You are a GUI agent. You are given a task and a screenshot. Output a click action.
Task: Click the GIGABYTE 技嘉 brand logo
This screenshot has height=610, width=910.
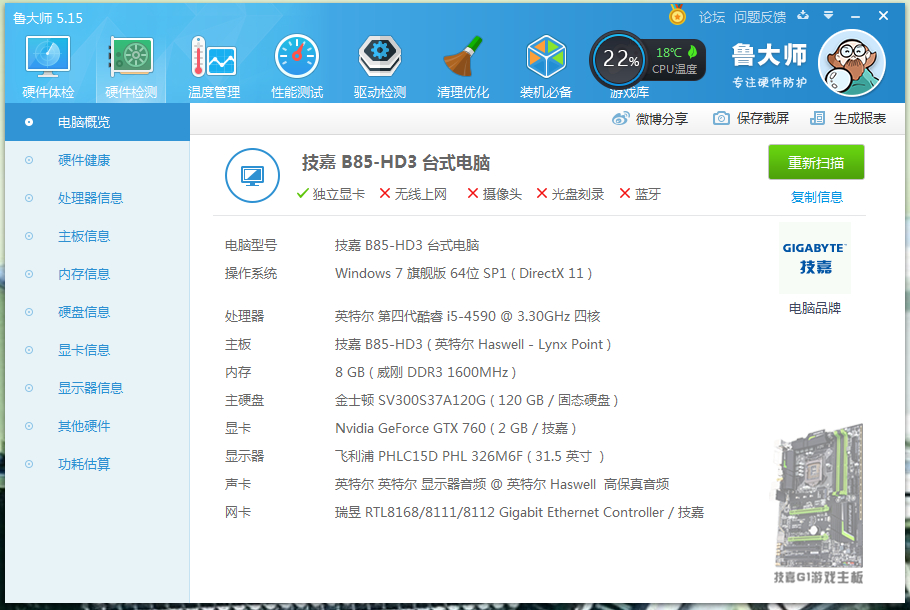[815, 258]
